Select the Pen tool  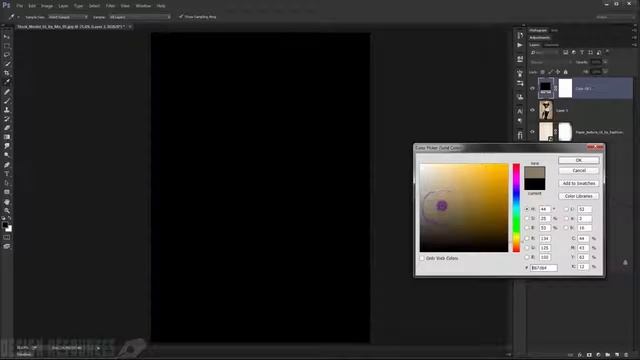7,164
